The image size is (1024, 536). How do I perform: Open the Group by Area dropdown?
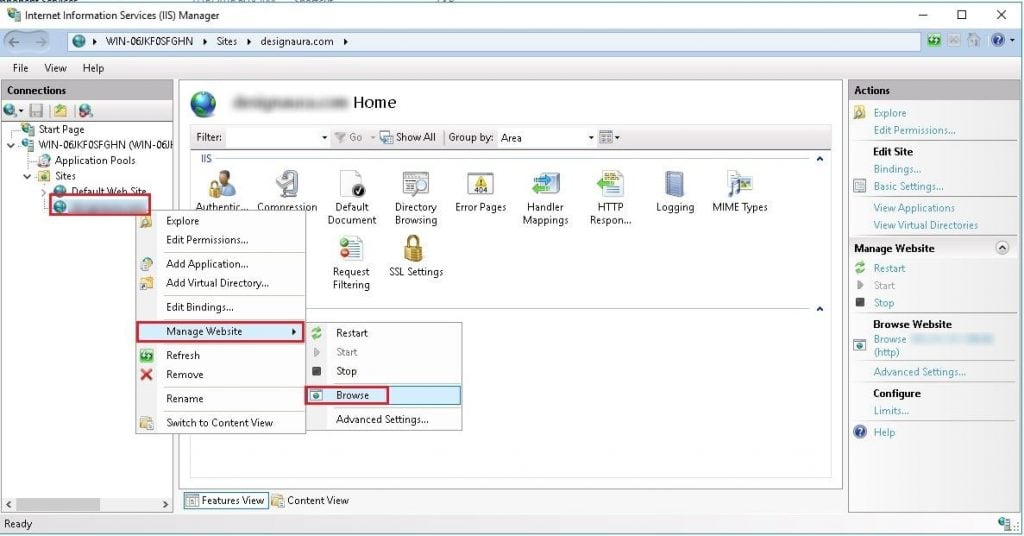591,137
